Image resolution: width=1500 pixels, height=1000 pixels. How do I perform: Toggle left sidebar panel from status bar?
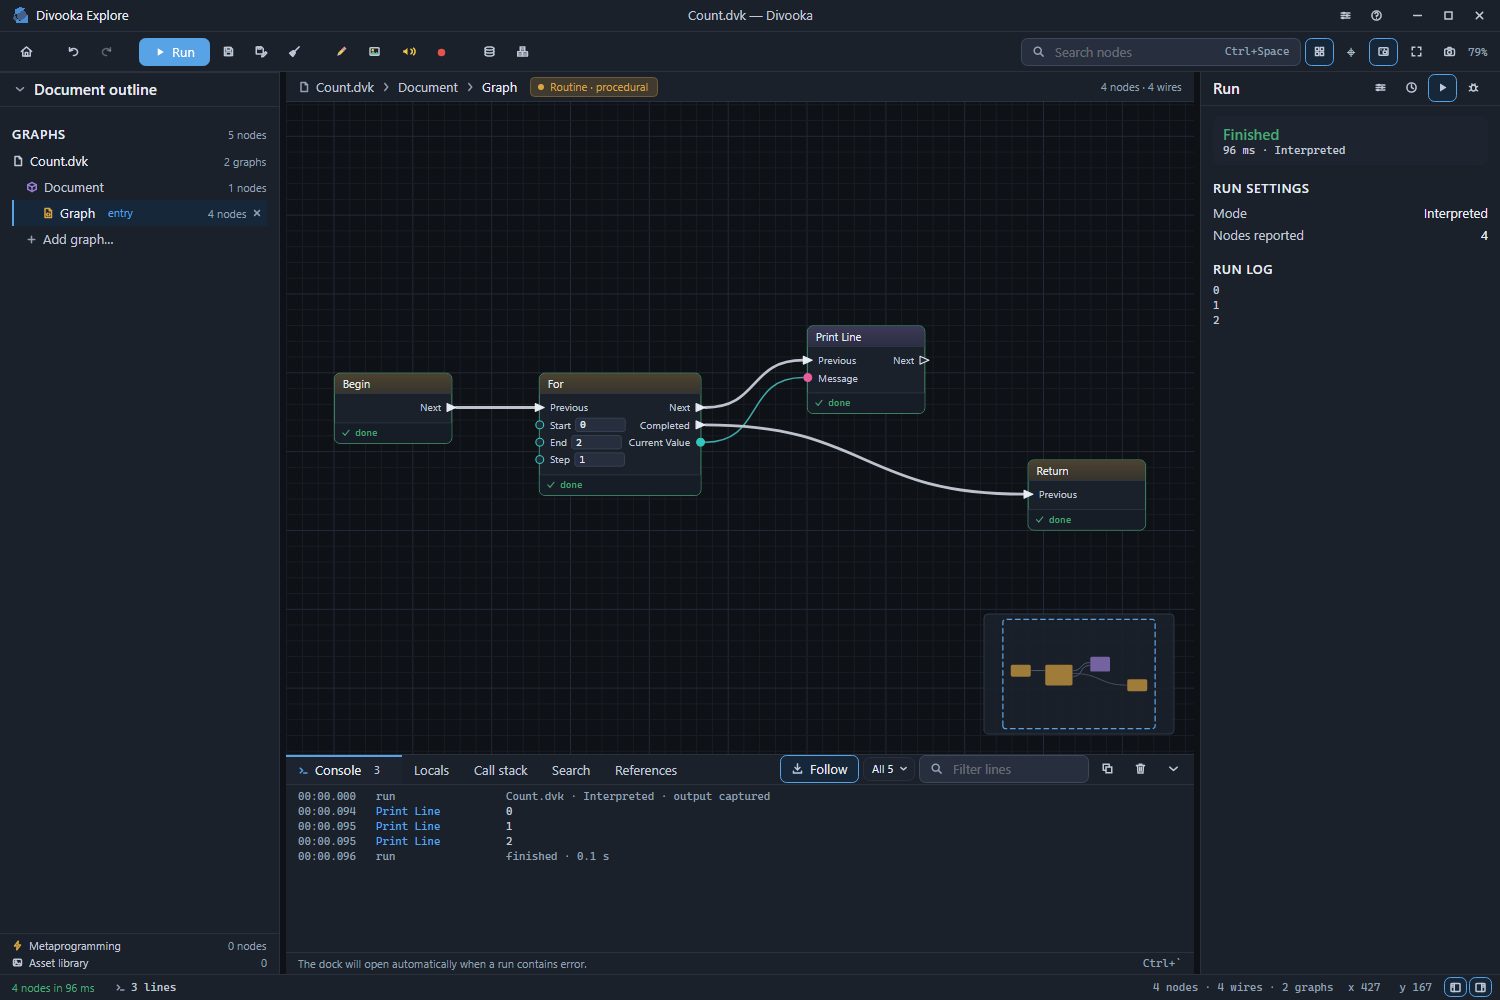click(1455, 987)
